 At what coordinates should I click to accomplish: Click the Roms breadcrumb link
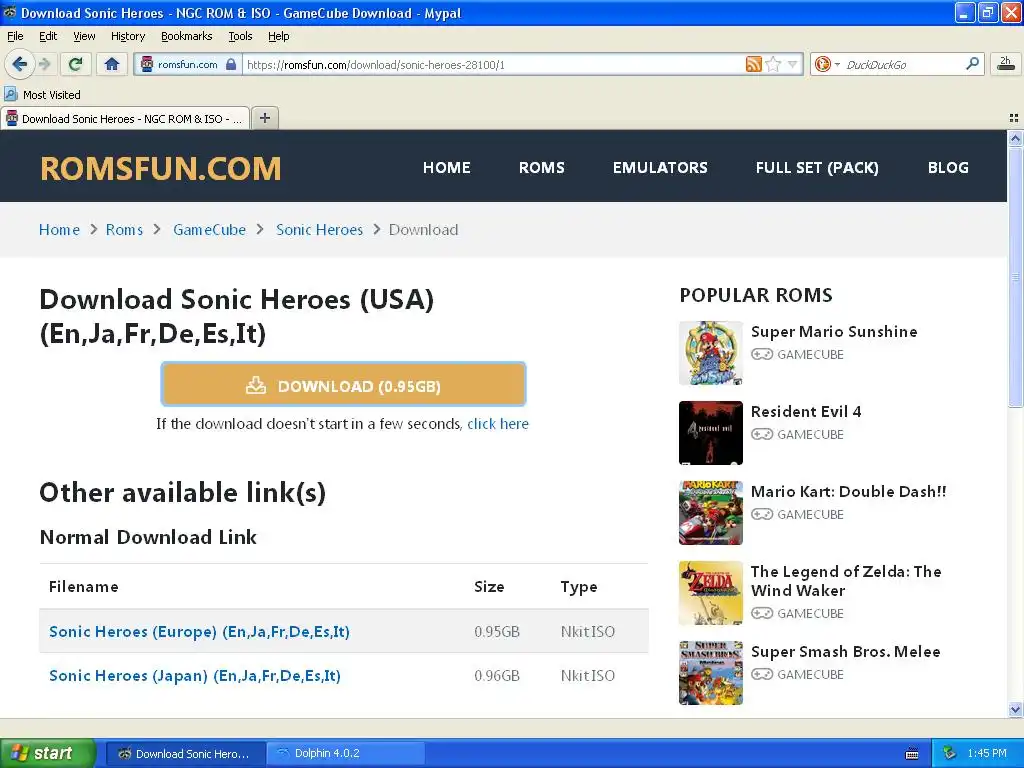[x=124, y=230]
